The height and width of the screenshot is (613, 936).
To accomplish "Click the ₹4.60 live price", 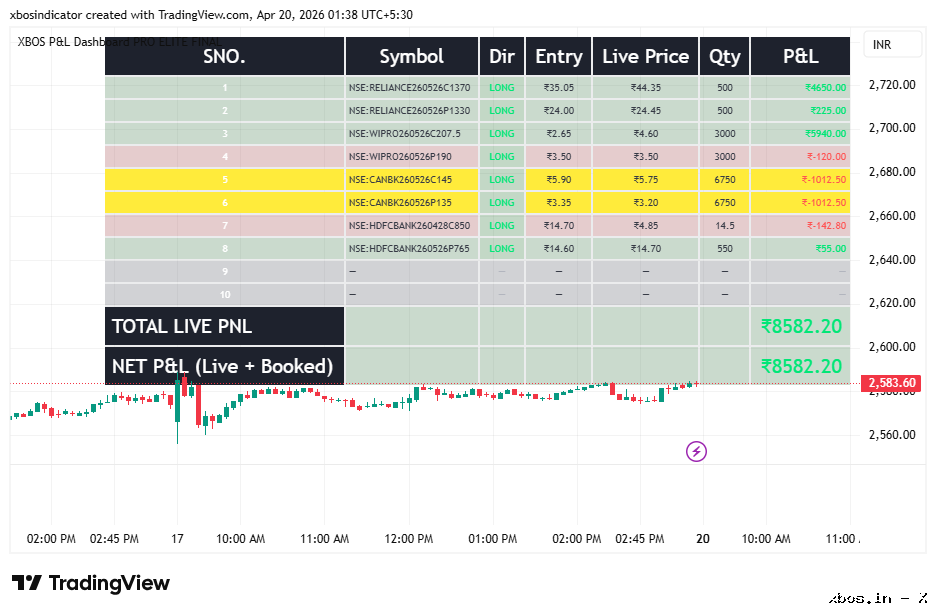I will tap(646, 134).
